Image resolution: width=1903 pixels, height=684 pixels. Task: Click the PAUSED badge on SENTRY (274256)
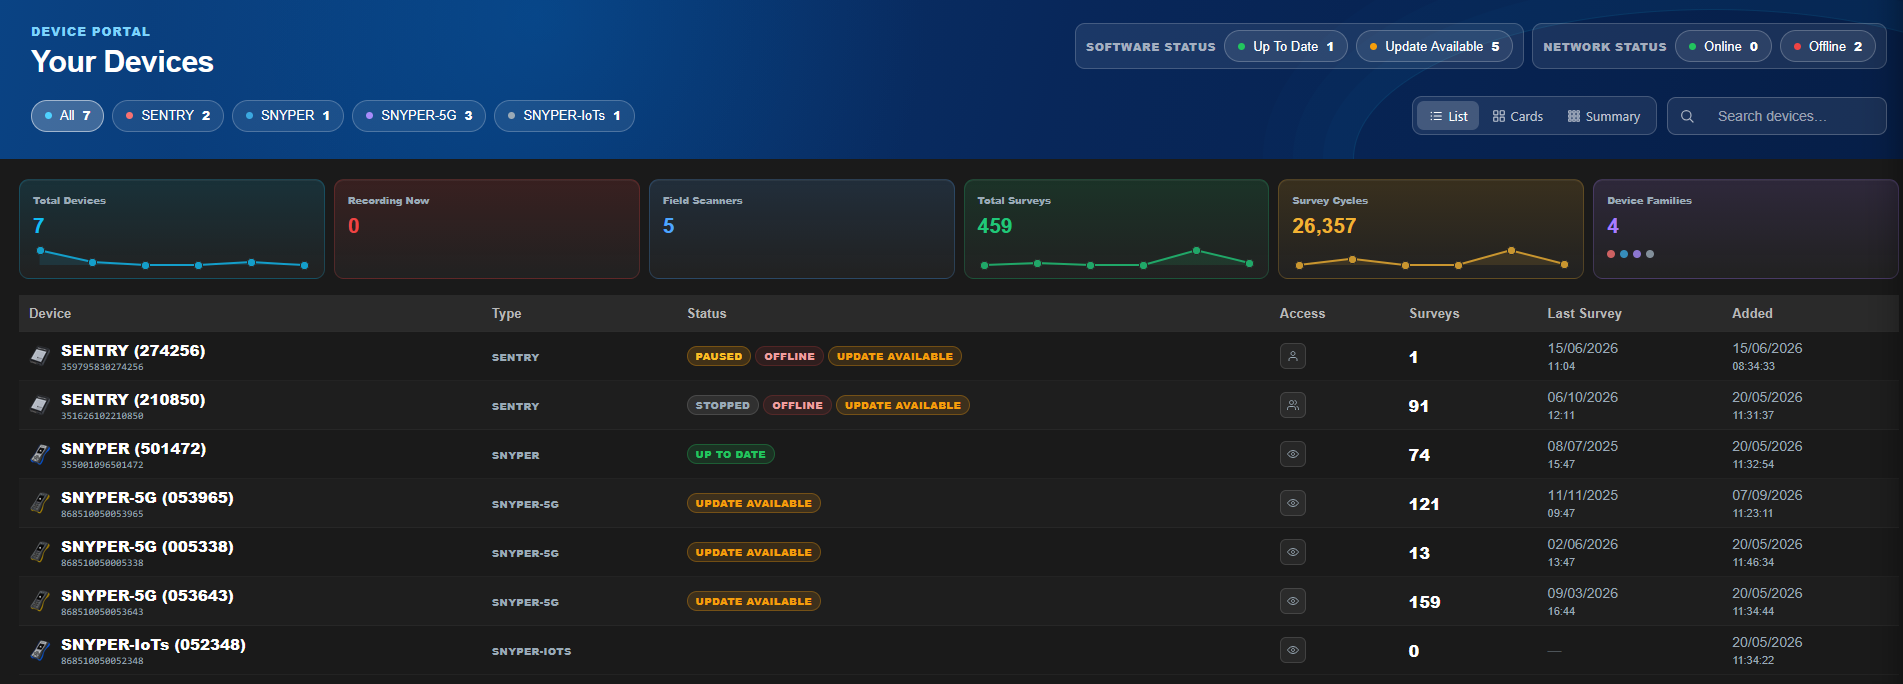click(719, 356)
